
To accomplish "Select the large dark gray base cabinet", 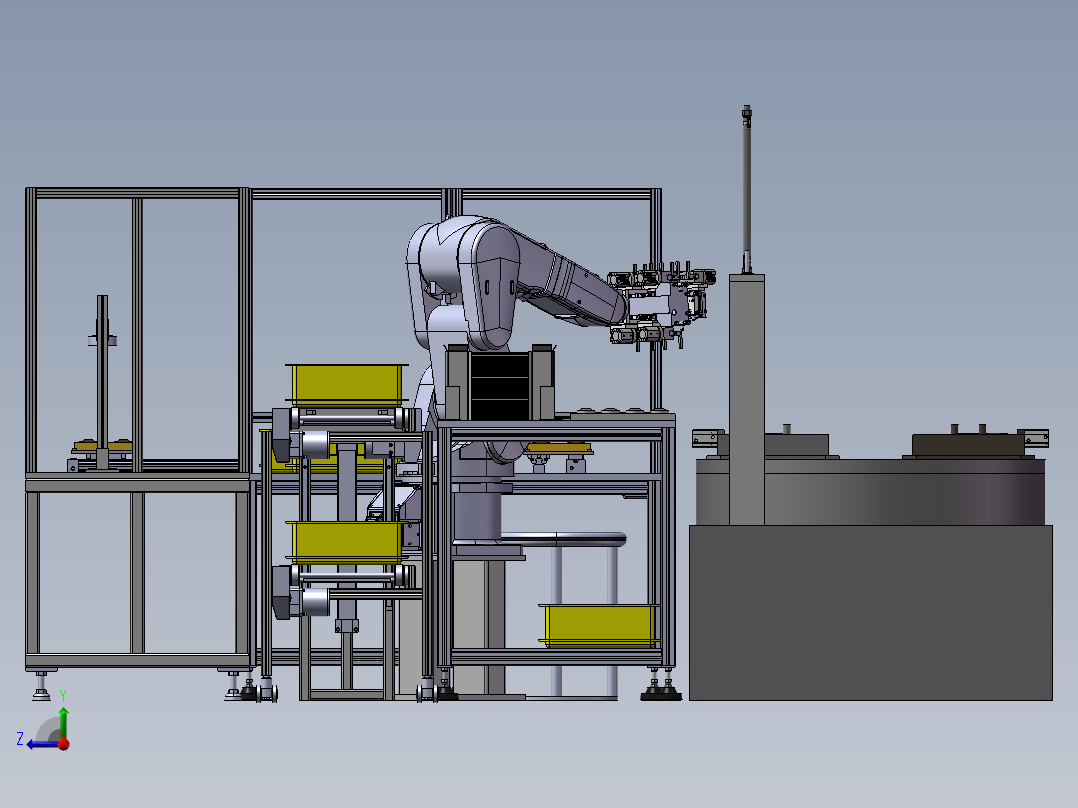I will click(870, 613).
